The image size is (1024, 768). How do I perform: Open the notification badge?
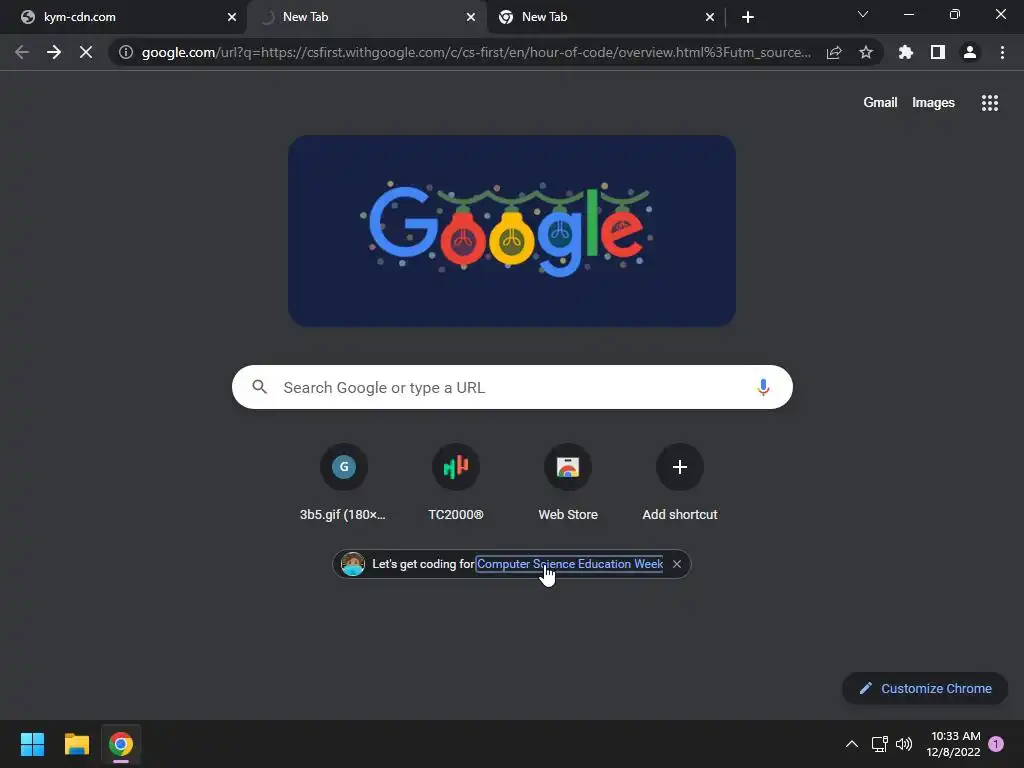coord(996,743)
